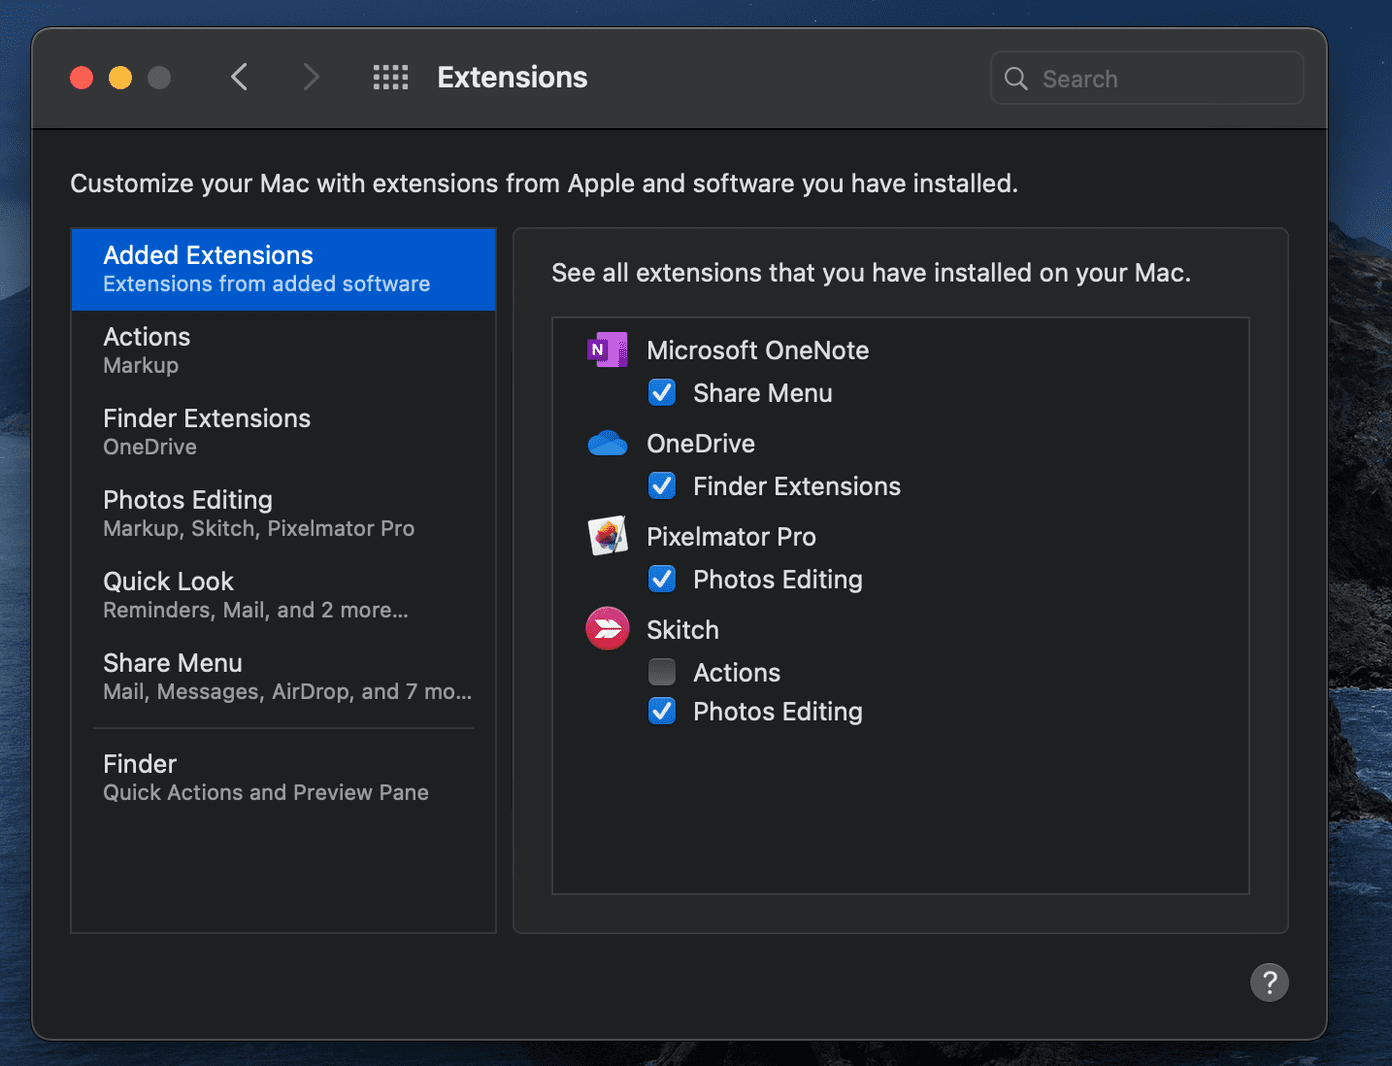The image size is (1392, 1066).
Task: Select Share Menu category in sidebar
Action: (284, 677)
